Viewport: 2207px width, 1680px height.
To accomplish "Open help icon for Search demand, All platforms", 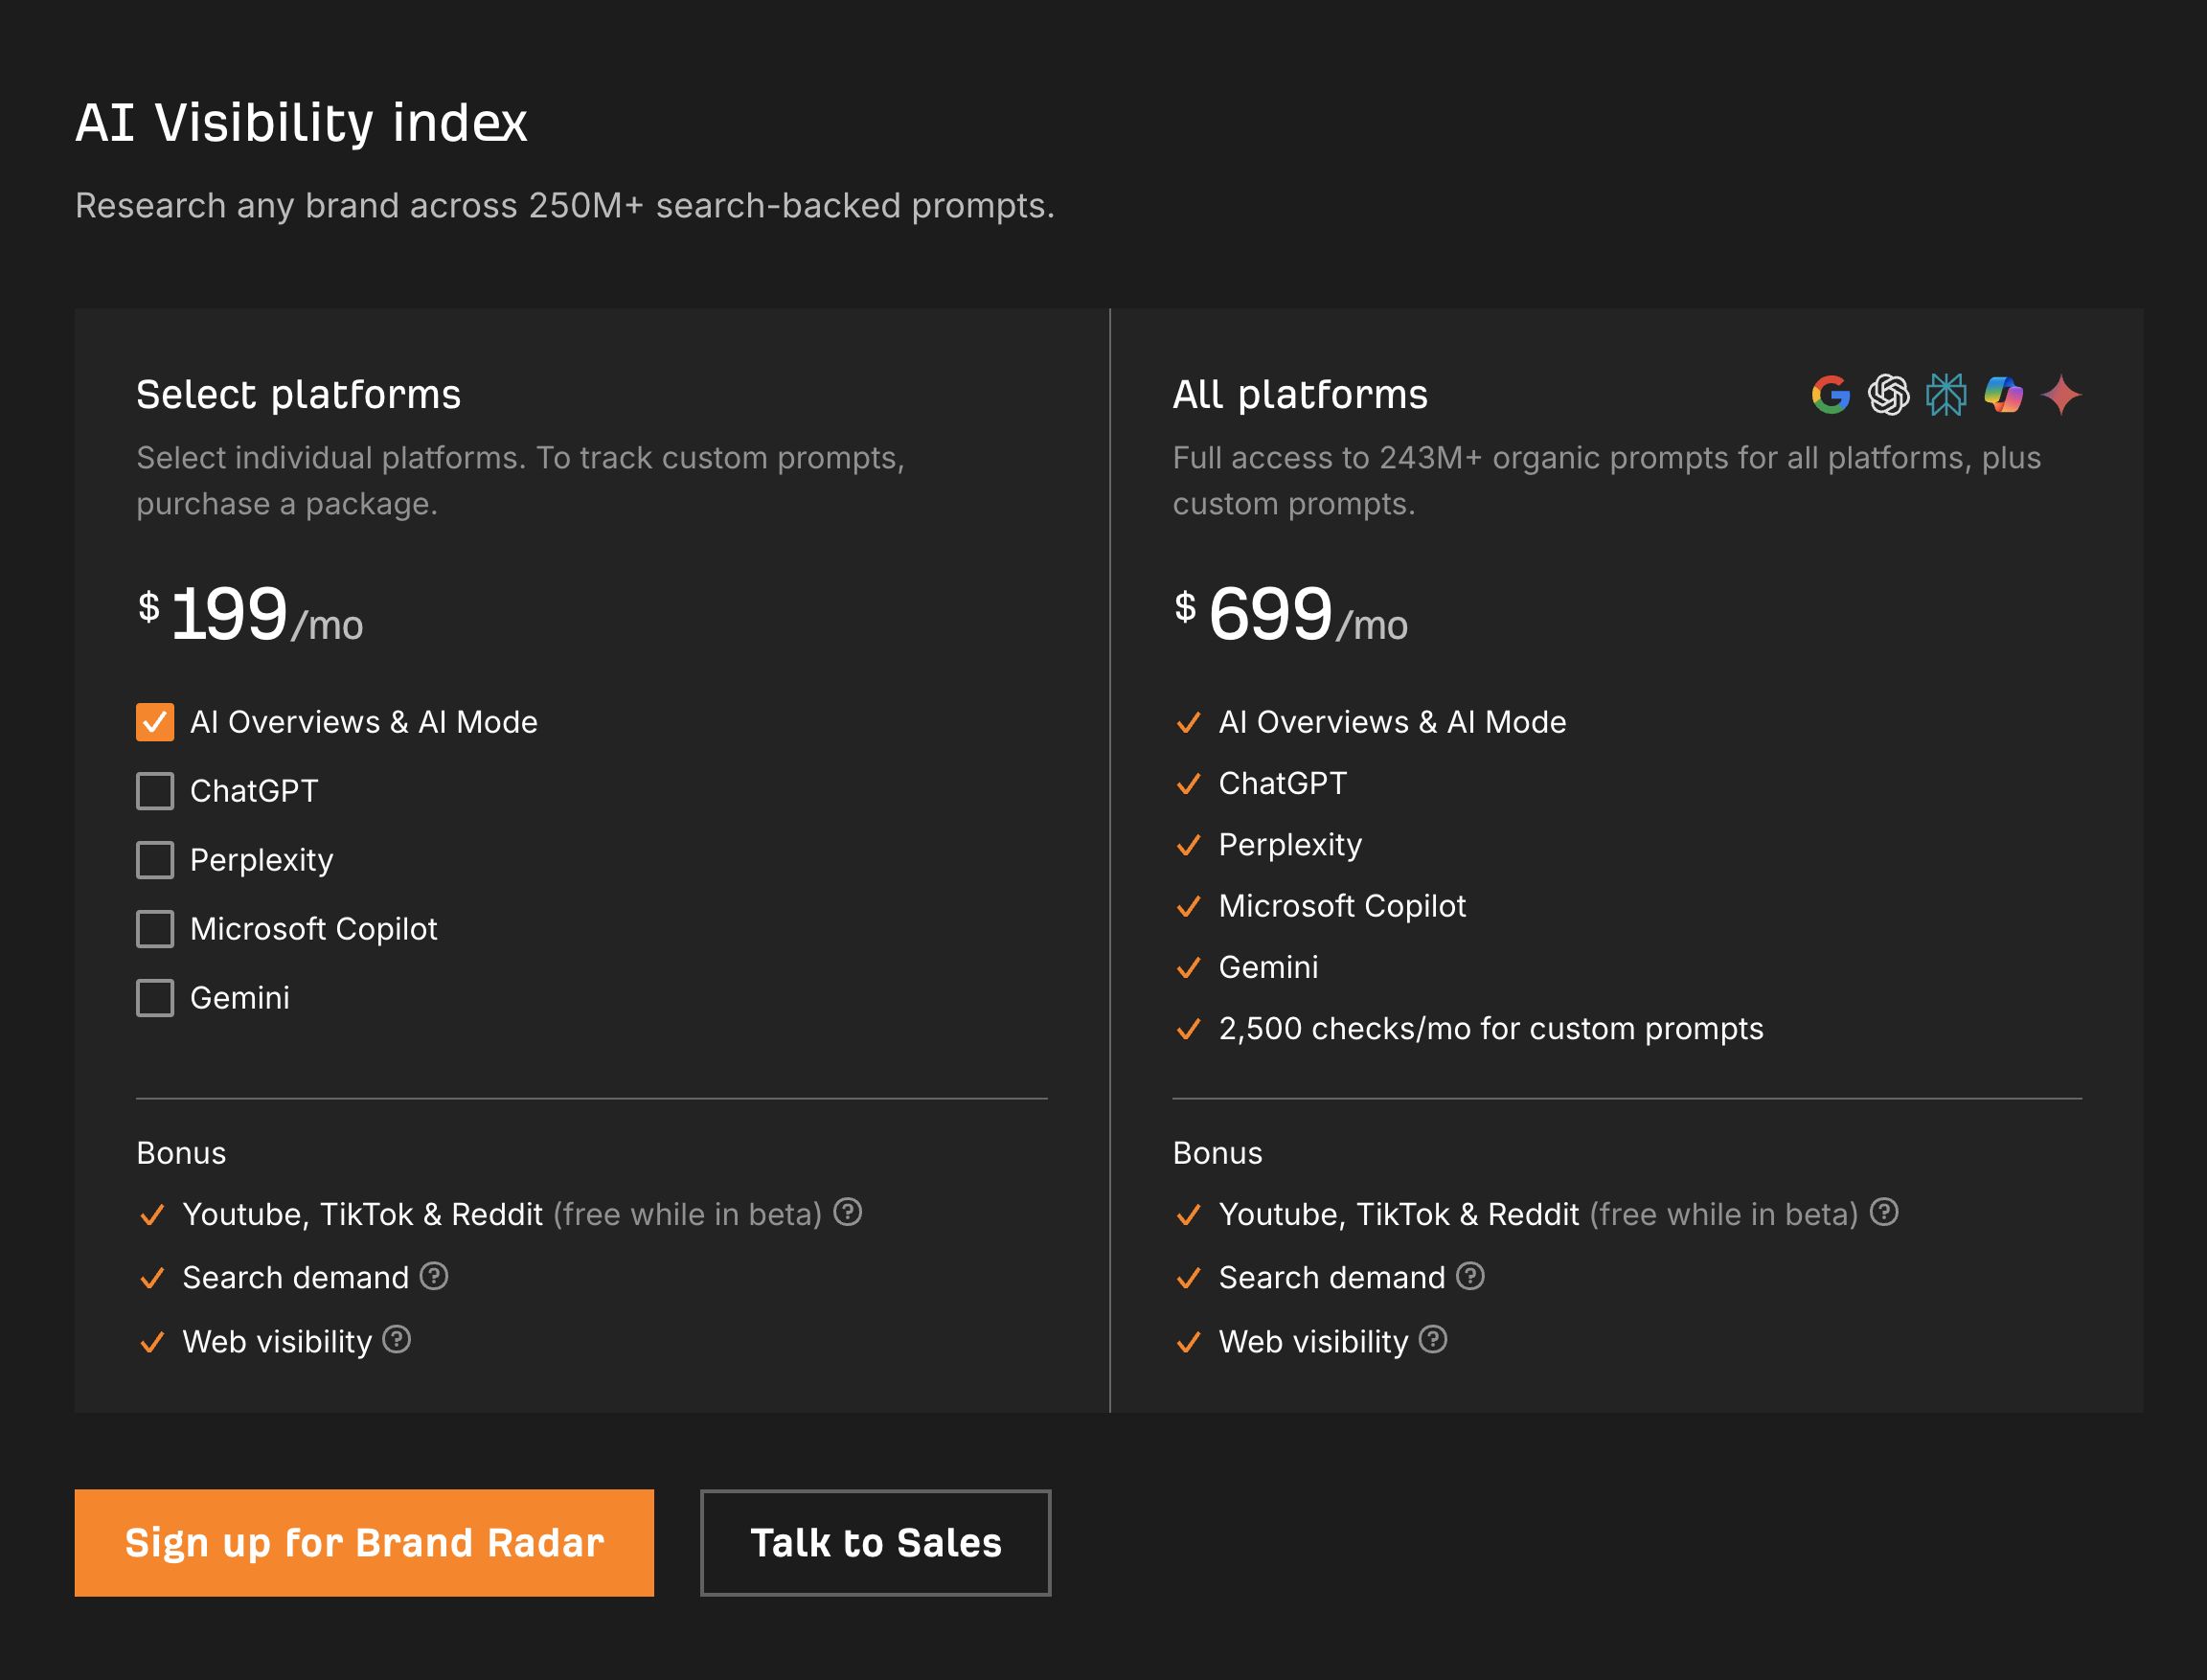I will 1470,1276.
